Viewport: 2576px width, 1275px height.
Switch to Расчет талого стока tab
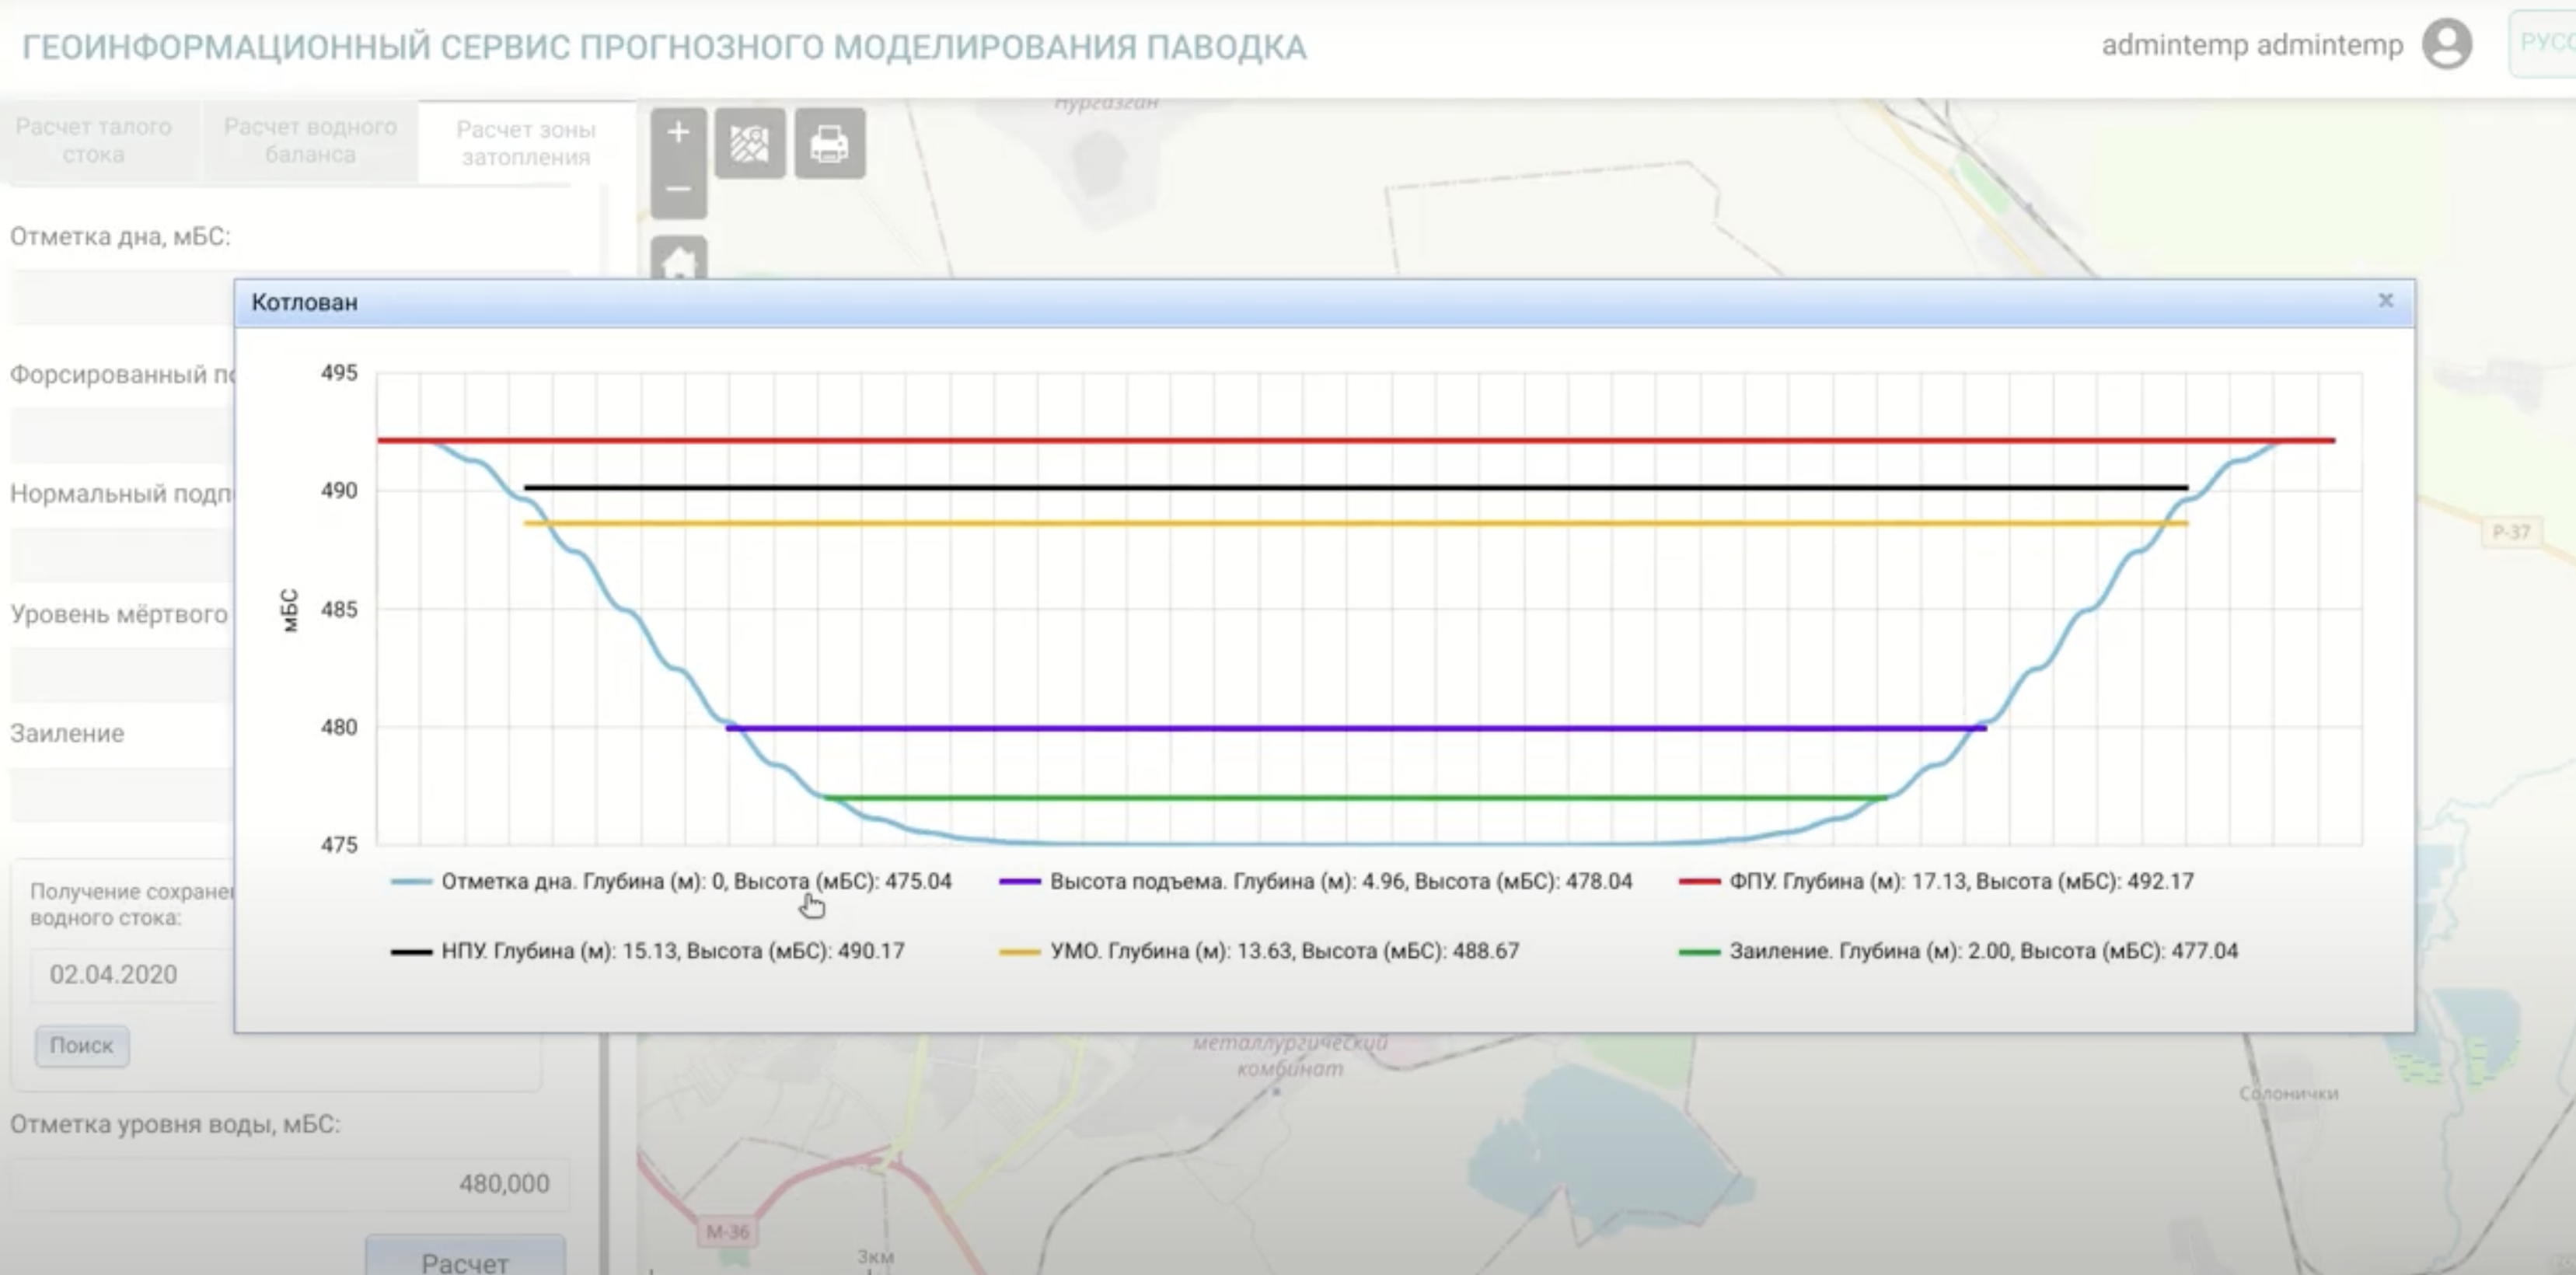94,141
